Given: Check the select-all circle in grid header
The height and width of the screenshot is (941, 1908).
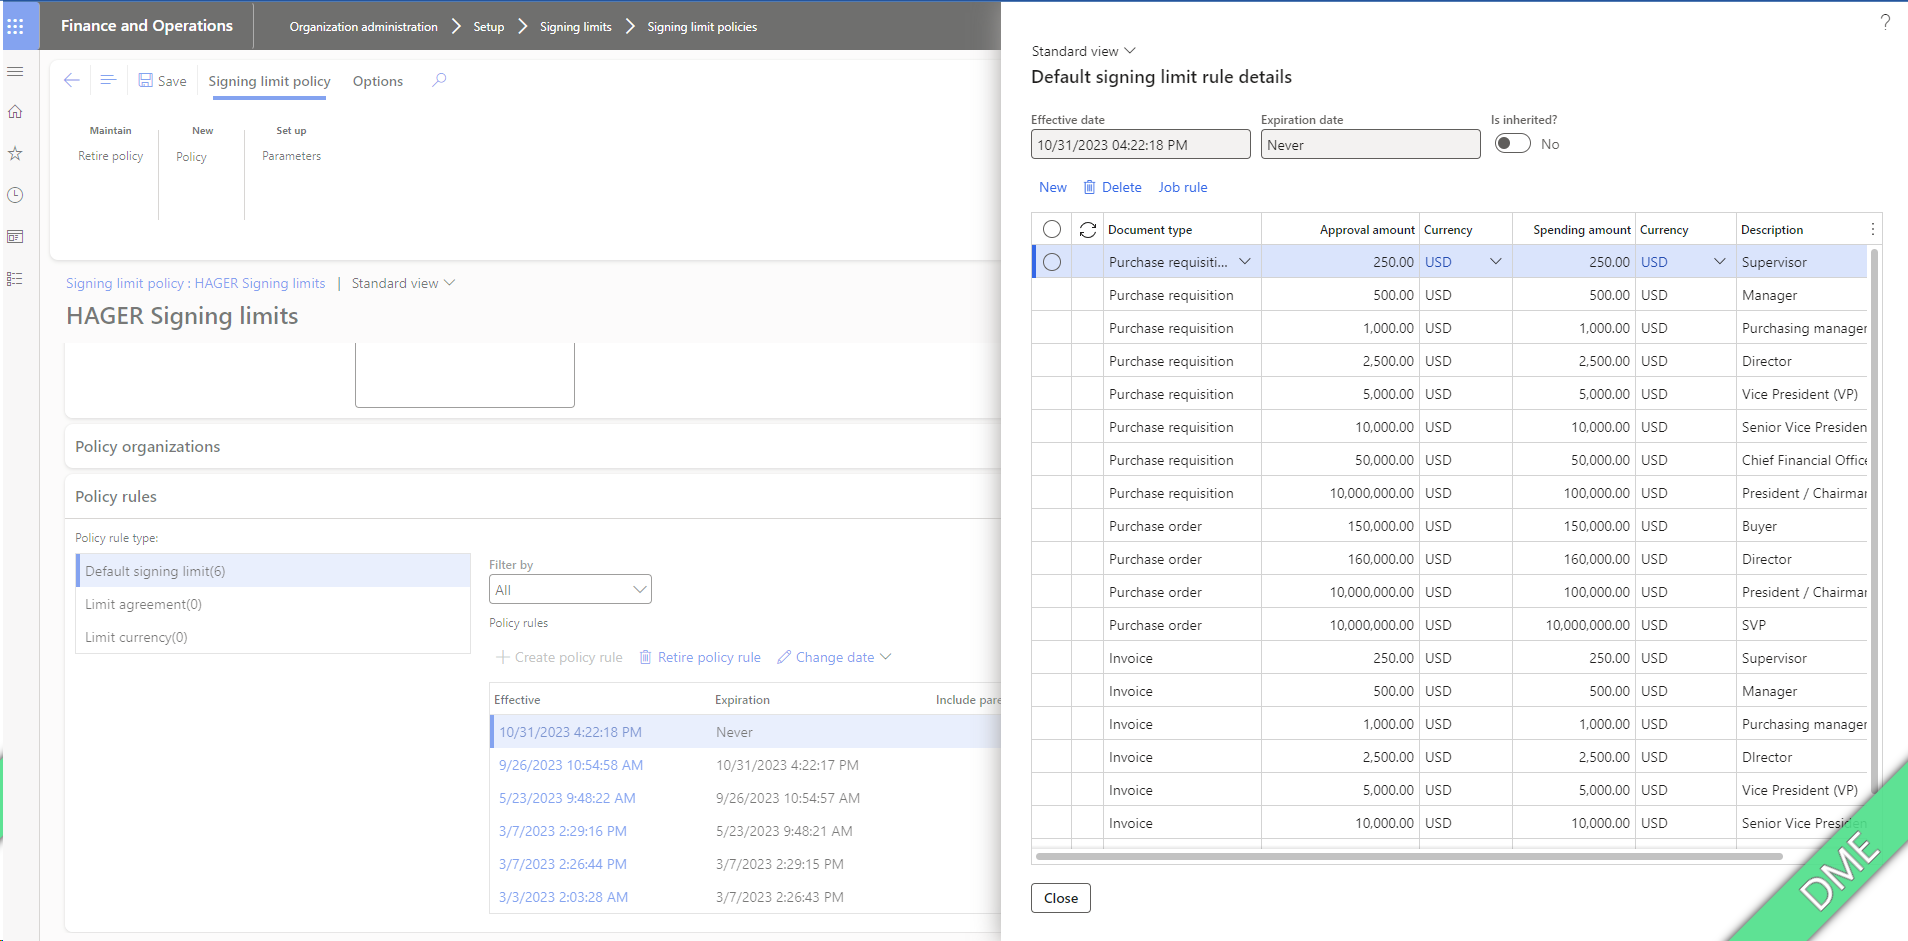Looking at the screenshot, I should pos(1052,229).
